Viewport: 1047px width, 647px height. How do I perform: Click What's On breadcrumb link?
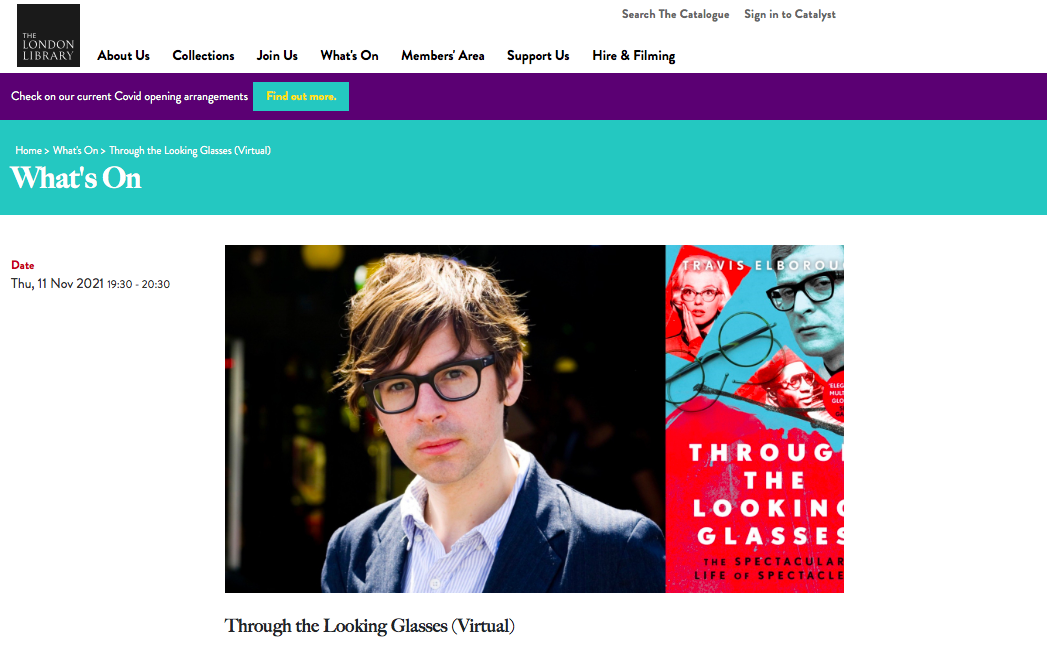pyautogui.click(x=75, y=150)
